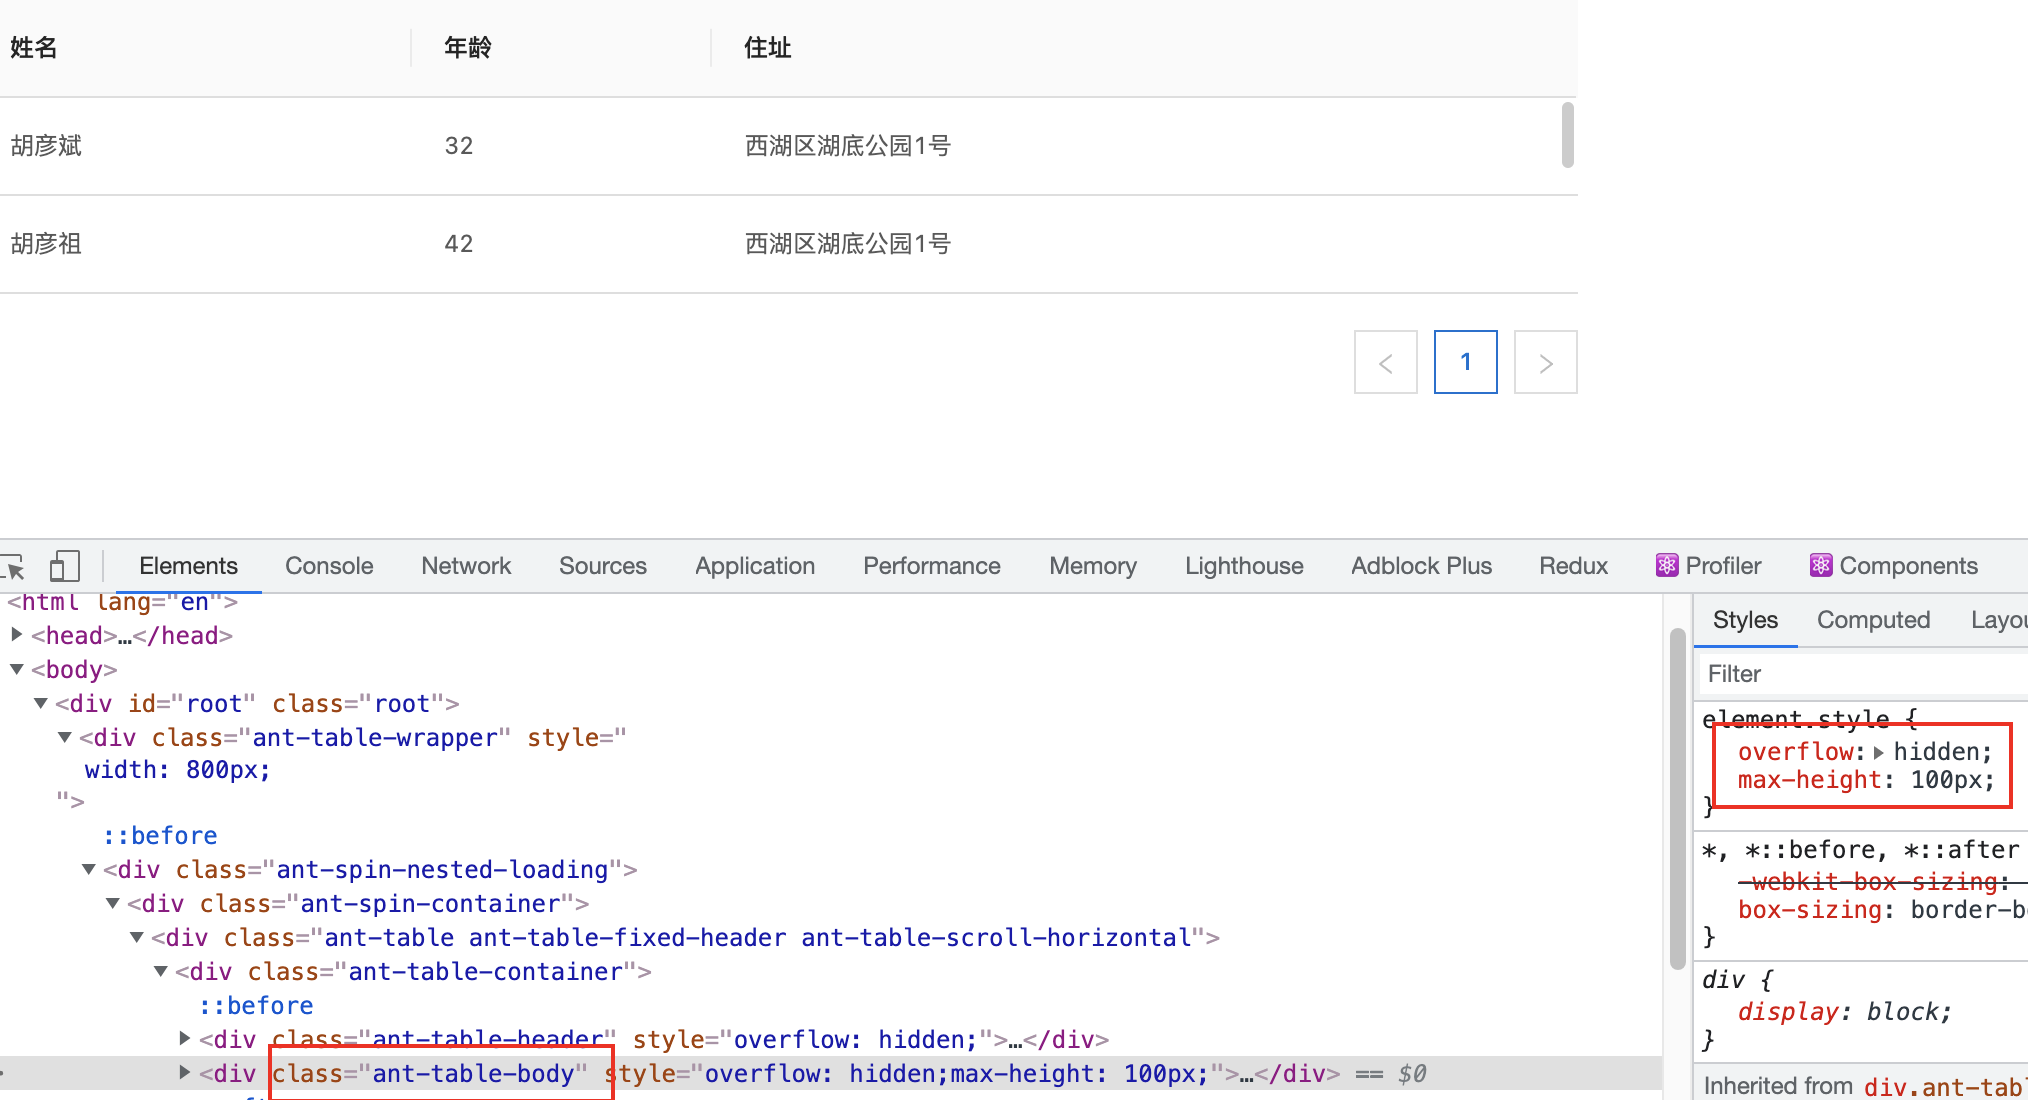This screenshot has height=1100, width=2028.
Task: Collapse the body element node
Action: tap(17, 669)
